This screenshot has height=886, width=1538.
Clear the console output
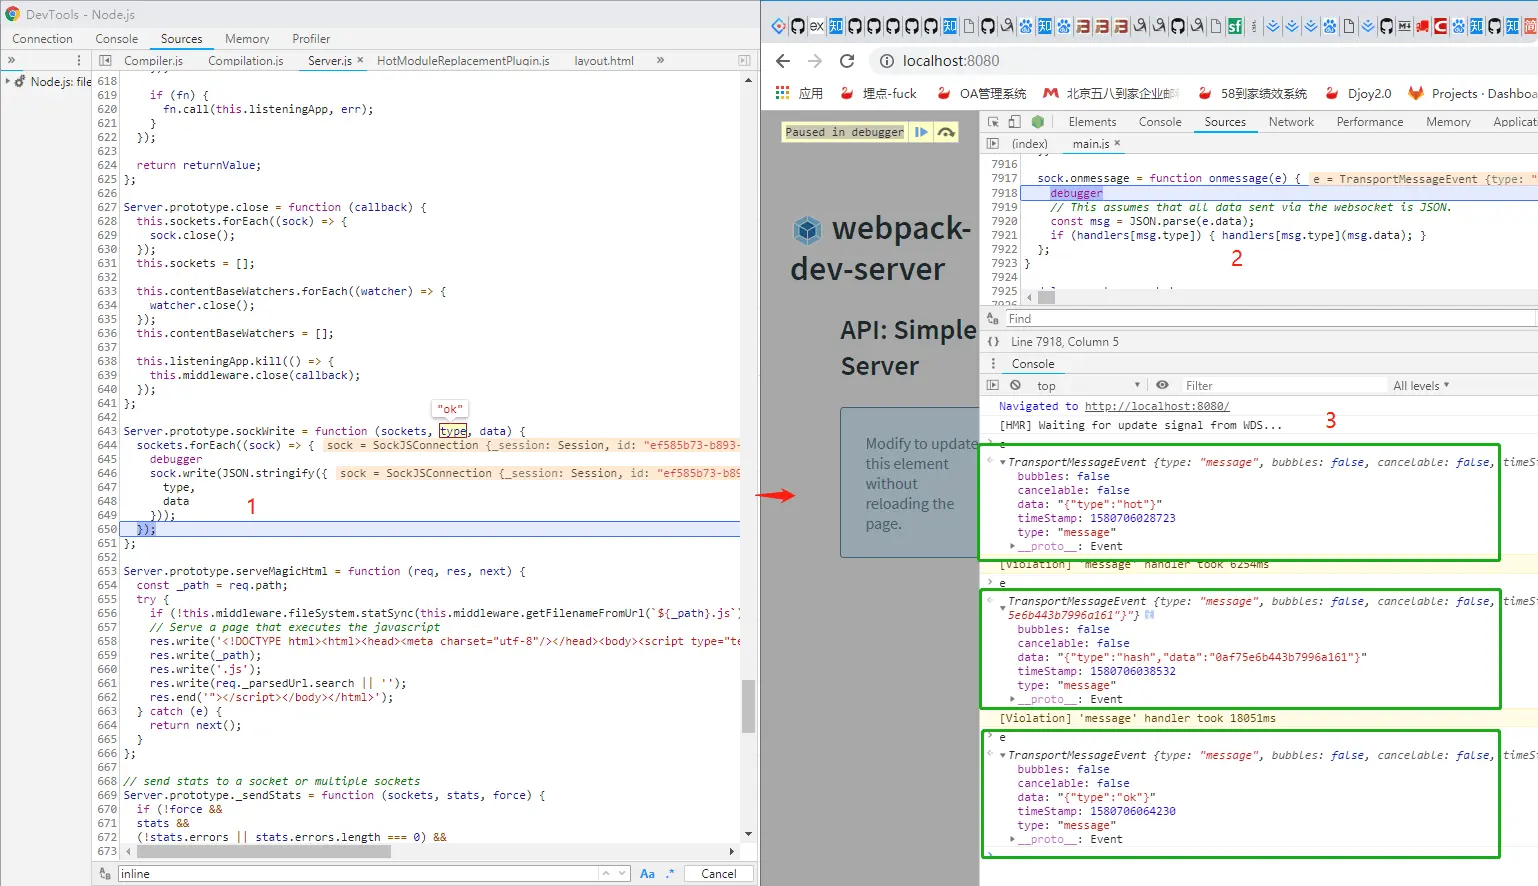click(1015, 385)
